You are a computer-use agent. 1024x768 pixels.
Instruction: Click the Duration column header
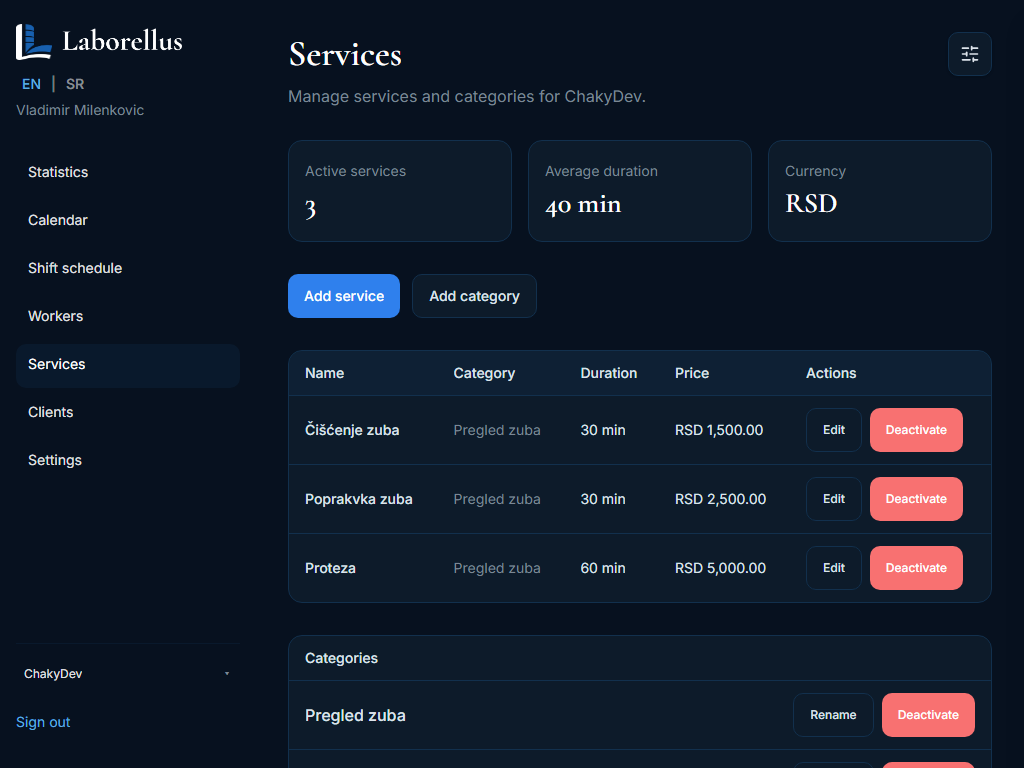(x=609, y=374)
